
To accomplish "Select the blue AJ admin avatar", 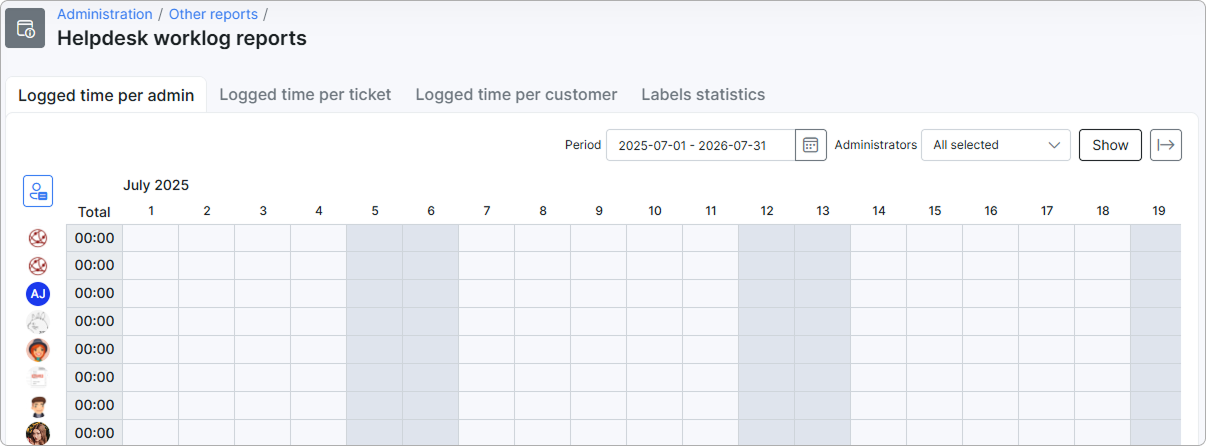I will click(38, 294).
